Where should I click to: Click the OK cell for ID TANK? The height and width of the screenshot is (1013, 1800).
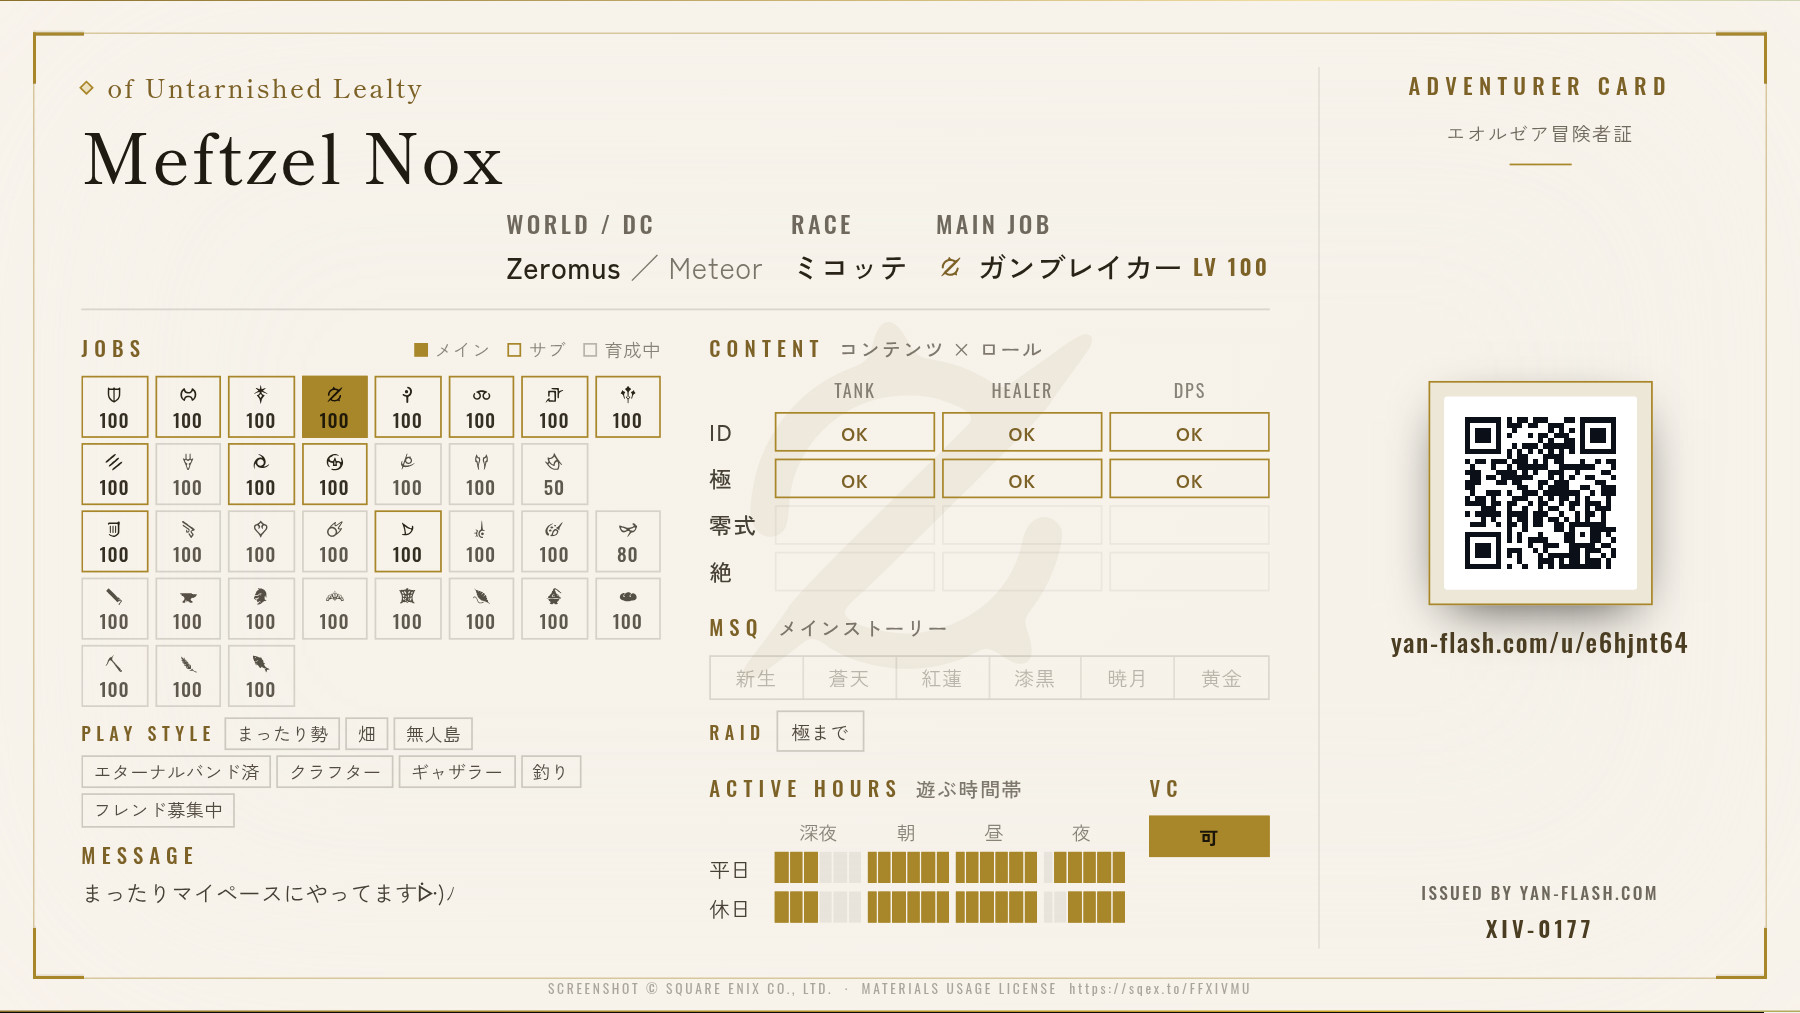point(855,433)
